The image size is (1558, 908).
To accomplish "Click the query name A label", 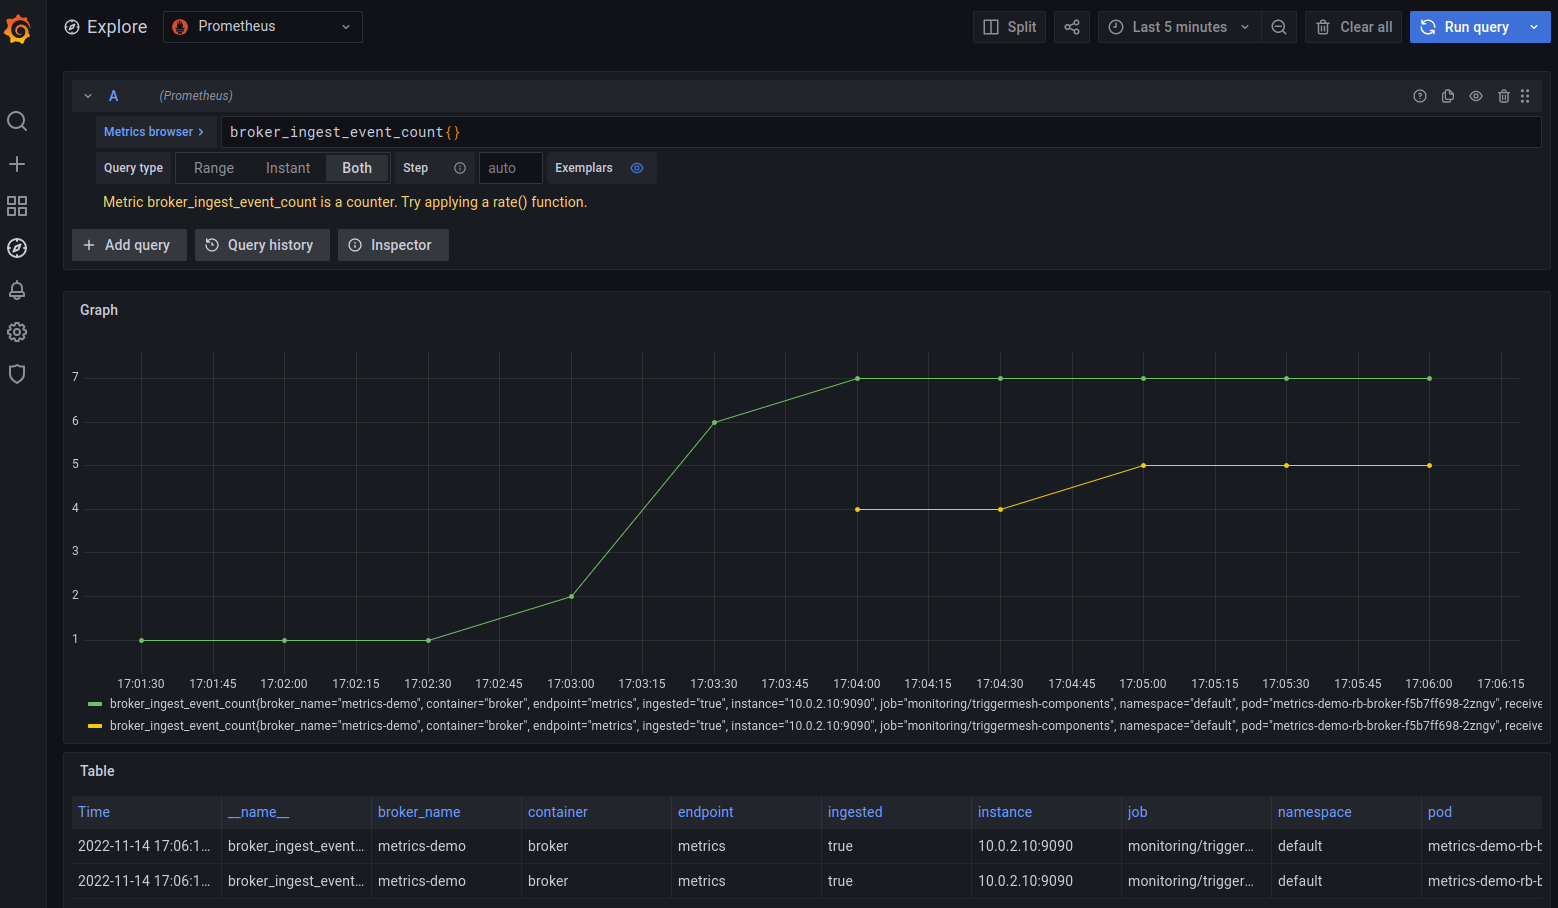I will tap(113, 96).
